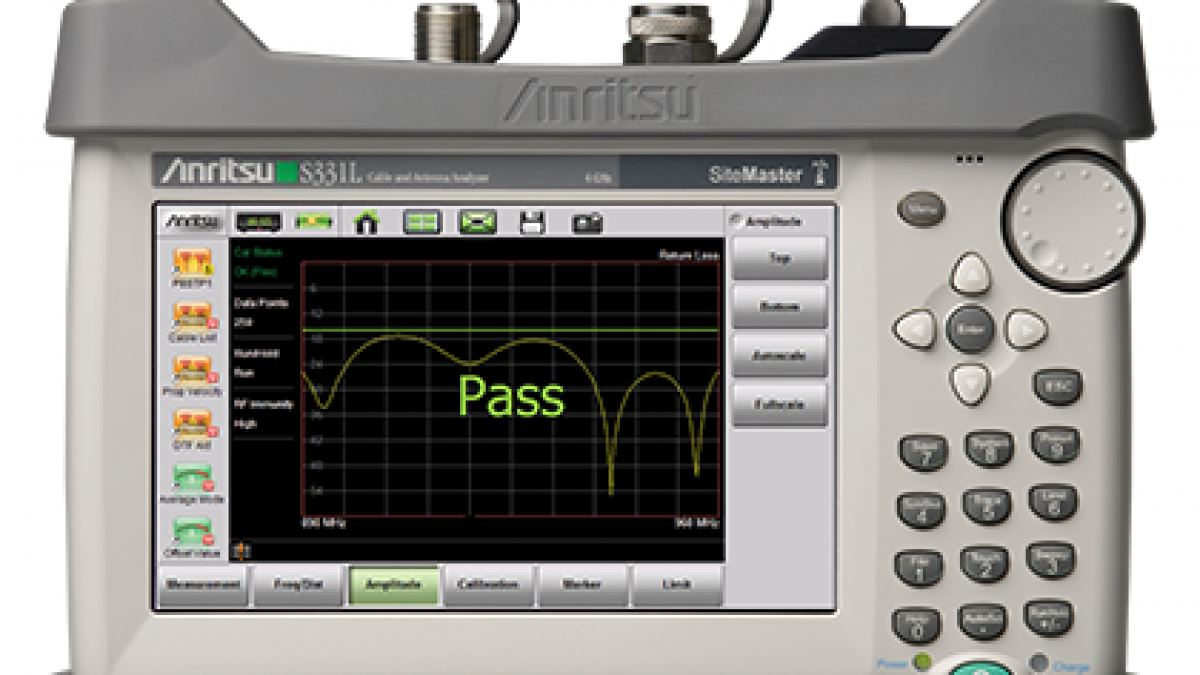Click the Right arrow key on the keypad
This screenshot has width=1200, height=675.
click(x=1026, y=329)
